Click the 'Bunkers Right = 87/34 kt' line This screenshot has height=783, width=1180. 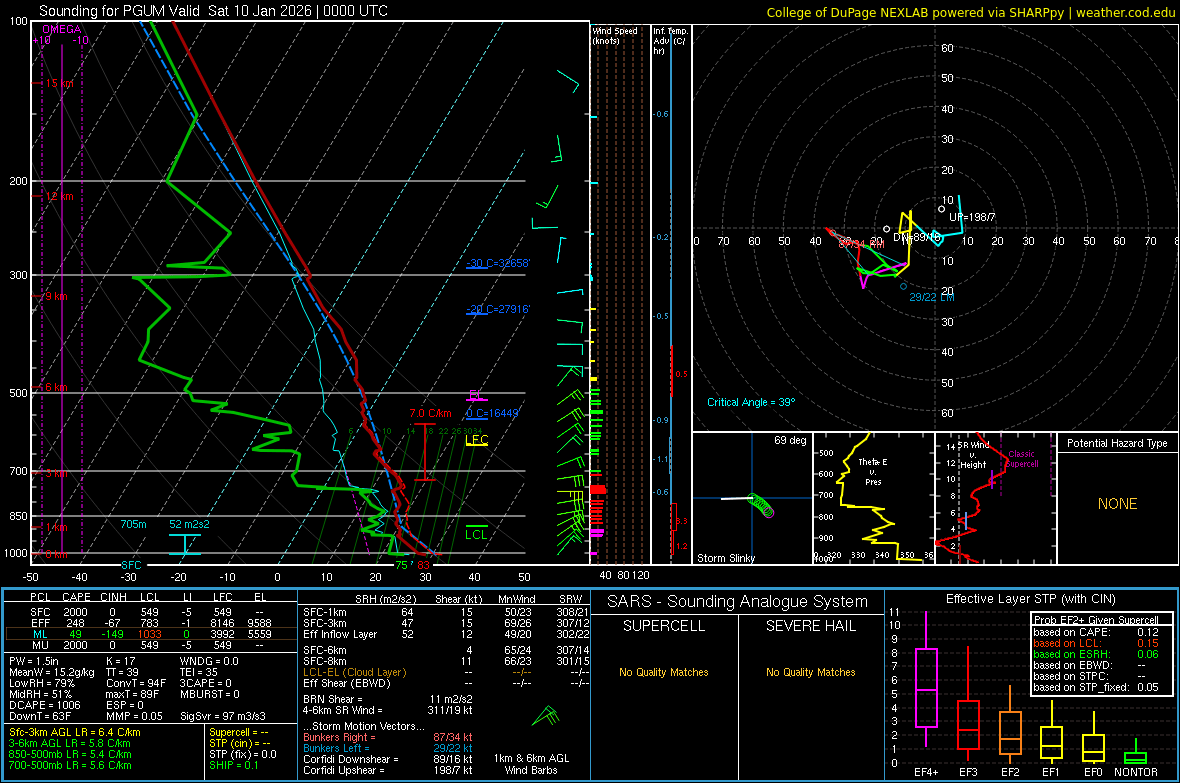[388, 737]
